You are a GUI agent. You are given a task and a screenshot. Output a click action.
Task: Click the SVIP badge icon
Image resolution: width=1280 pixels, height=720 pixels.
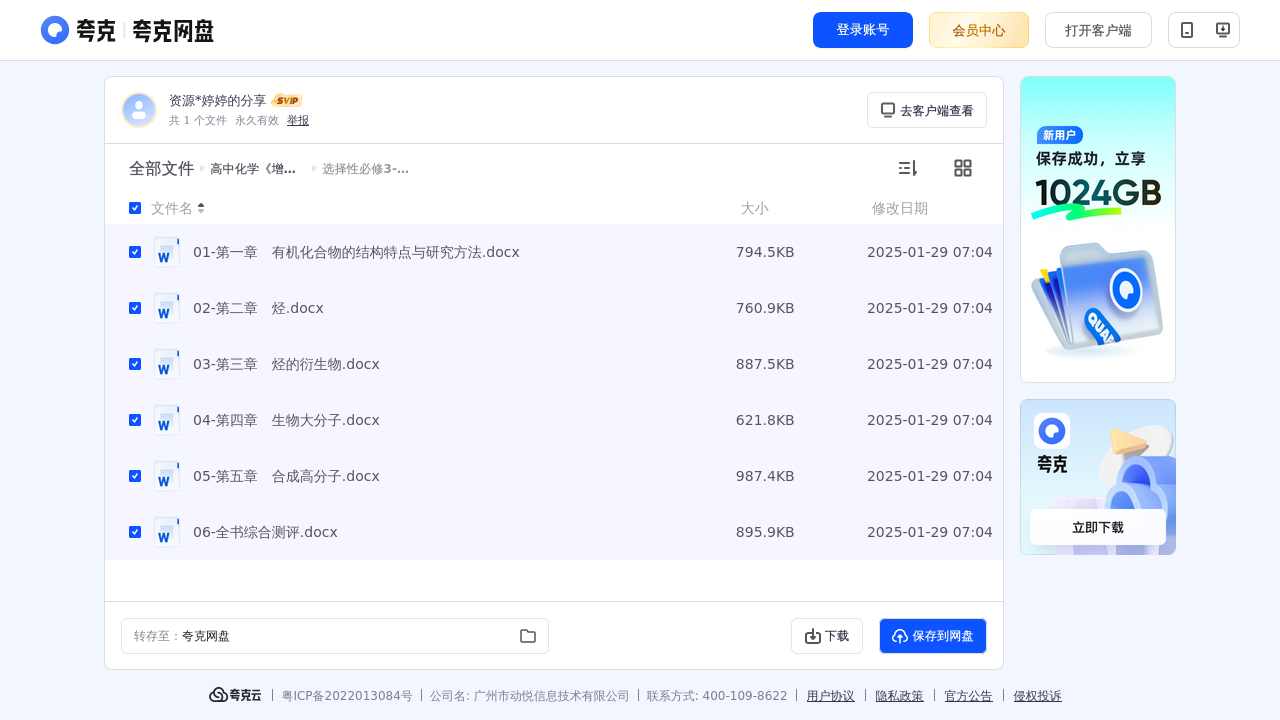pyautogui.click(x=287, y=101)
